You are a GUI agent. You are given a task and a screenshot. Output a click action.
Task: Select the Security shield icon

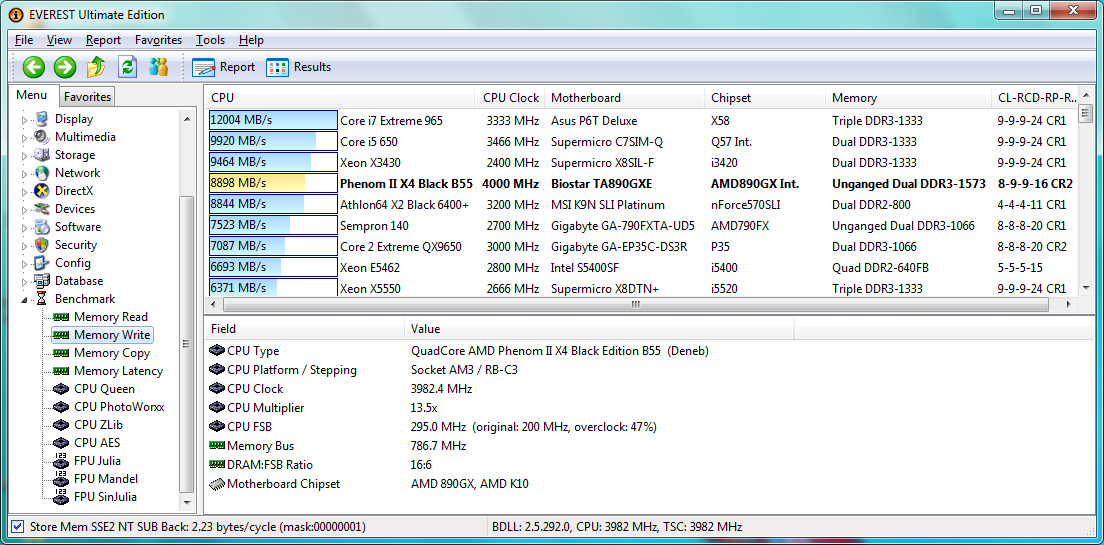coord(42,245)
